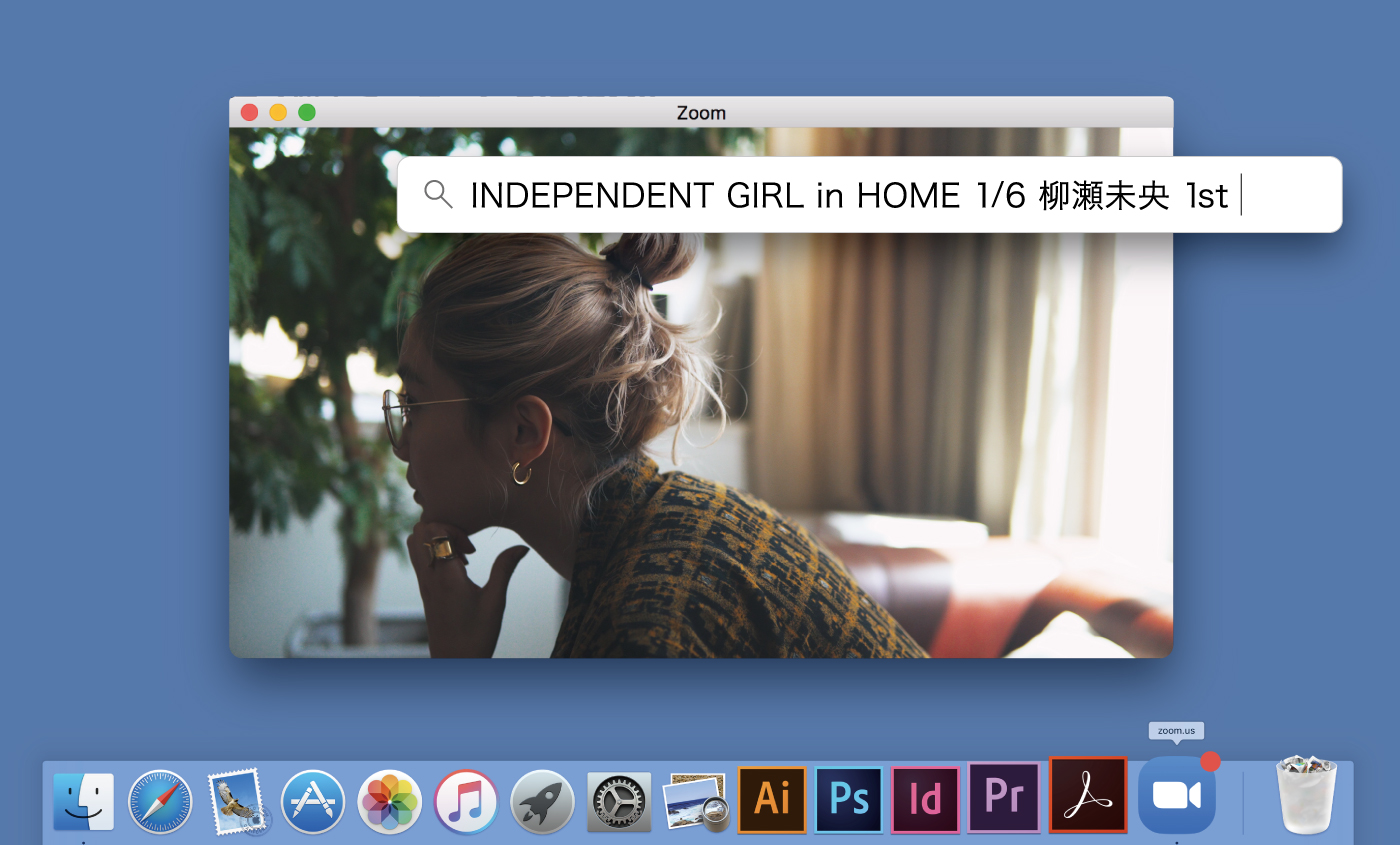Viewport: 1400px width, 845px height.
Task: Click inside the Spotlight search text field
Action: tap(870, 195)
